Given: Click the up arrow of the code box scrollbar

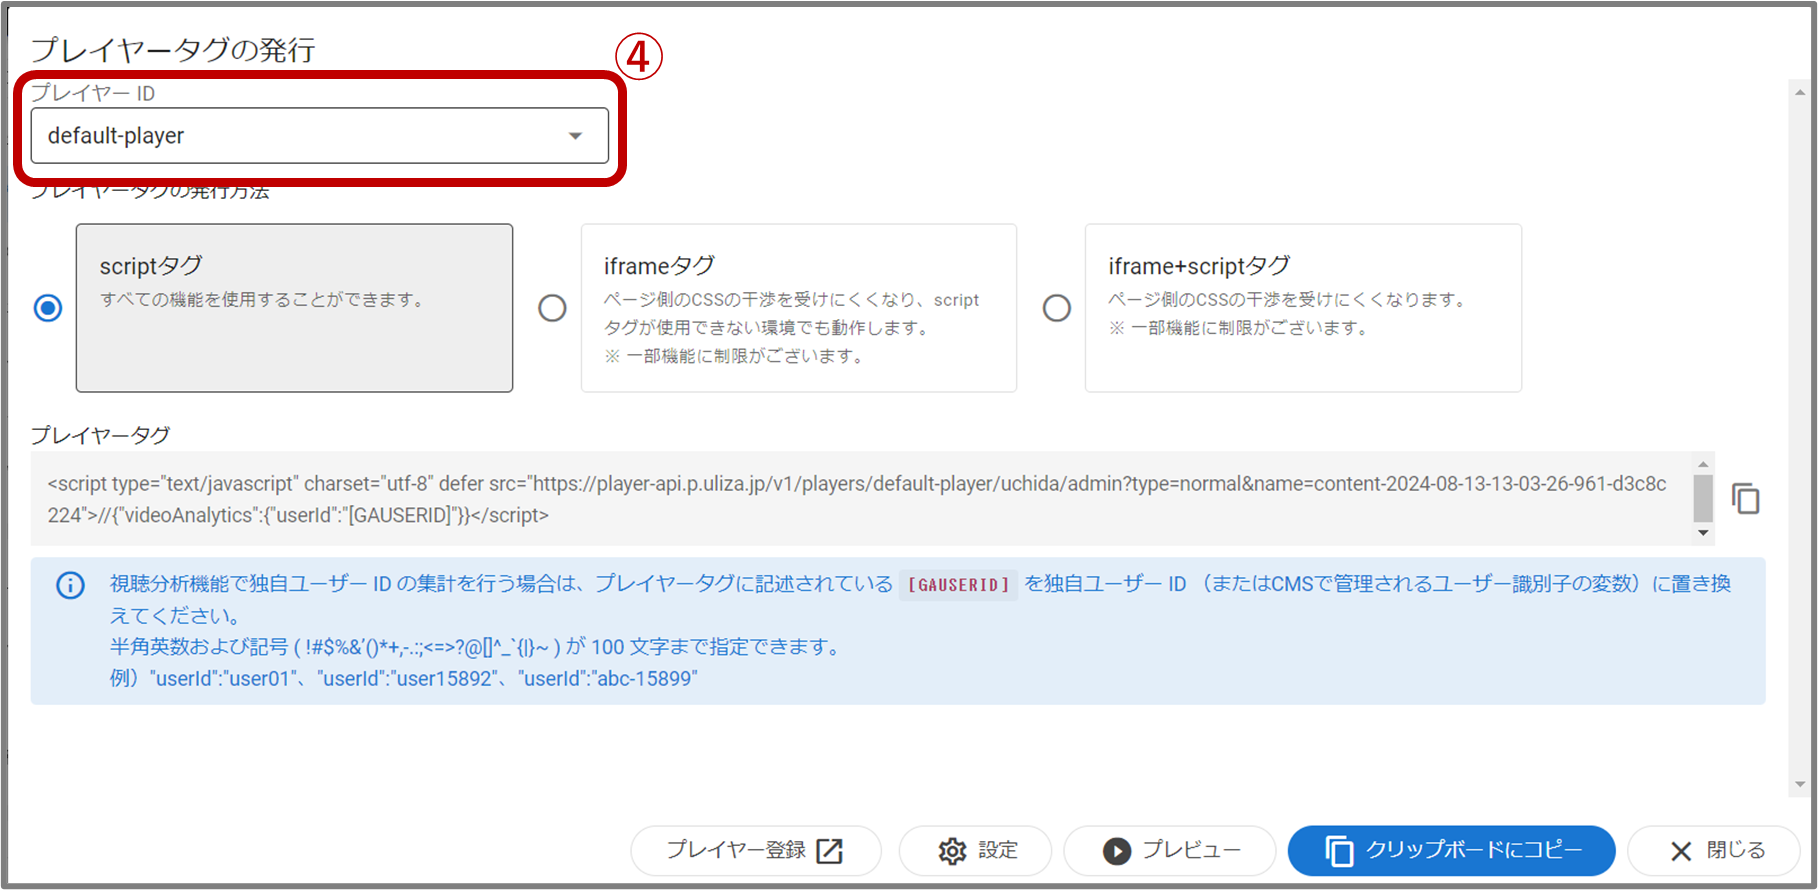Looking at the screenshot, I should (1703, 465).
